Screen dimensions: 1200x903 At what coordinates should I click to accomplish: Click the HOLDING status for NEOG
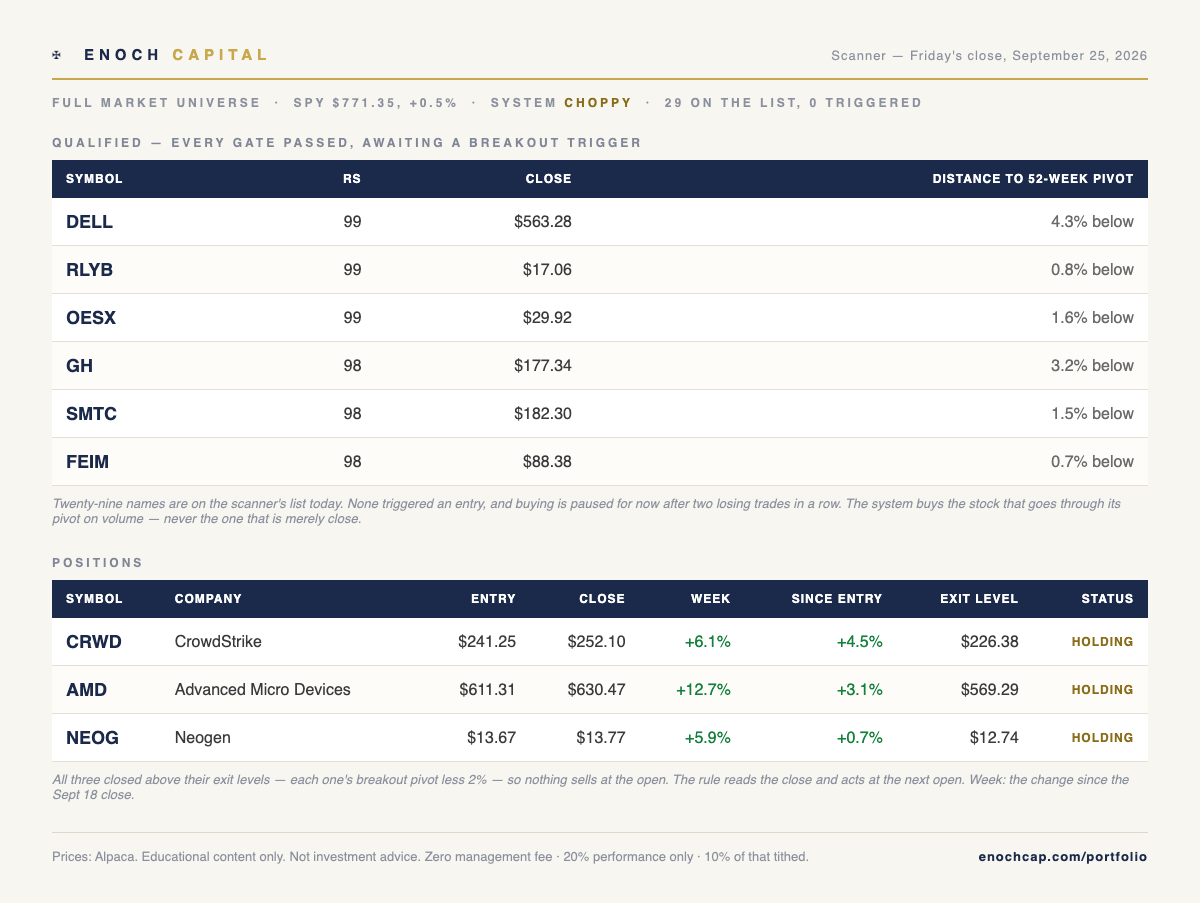click(1103, 738)
